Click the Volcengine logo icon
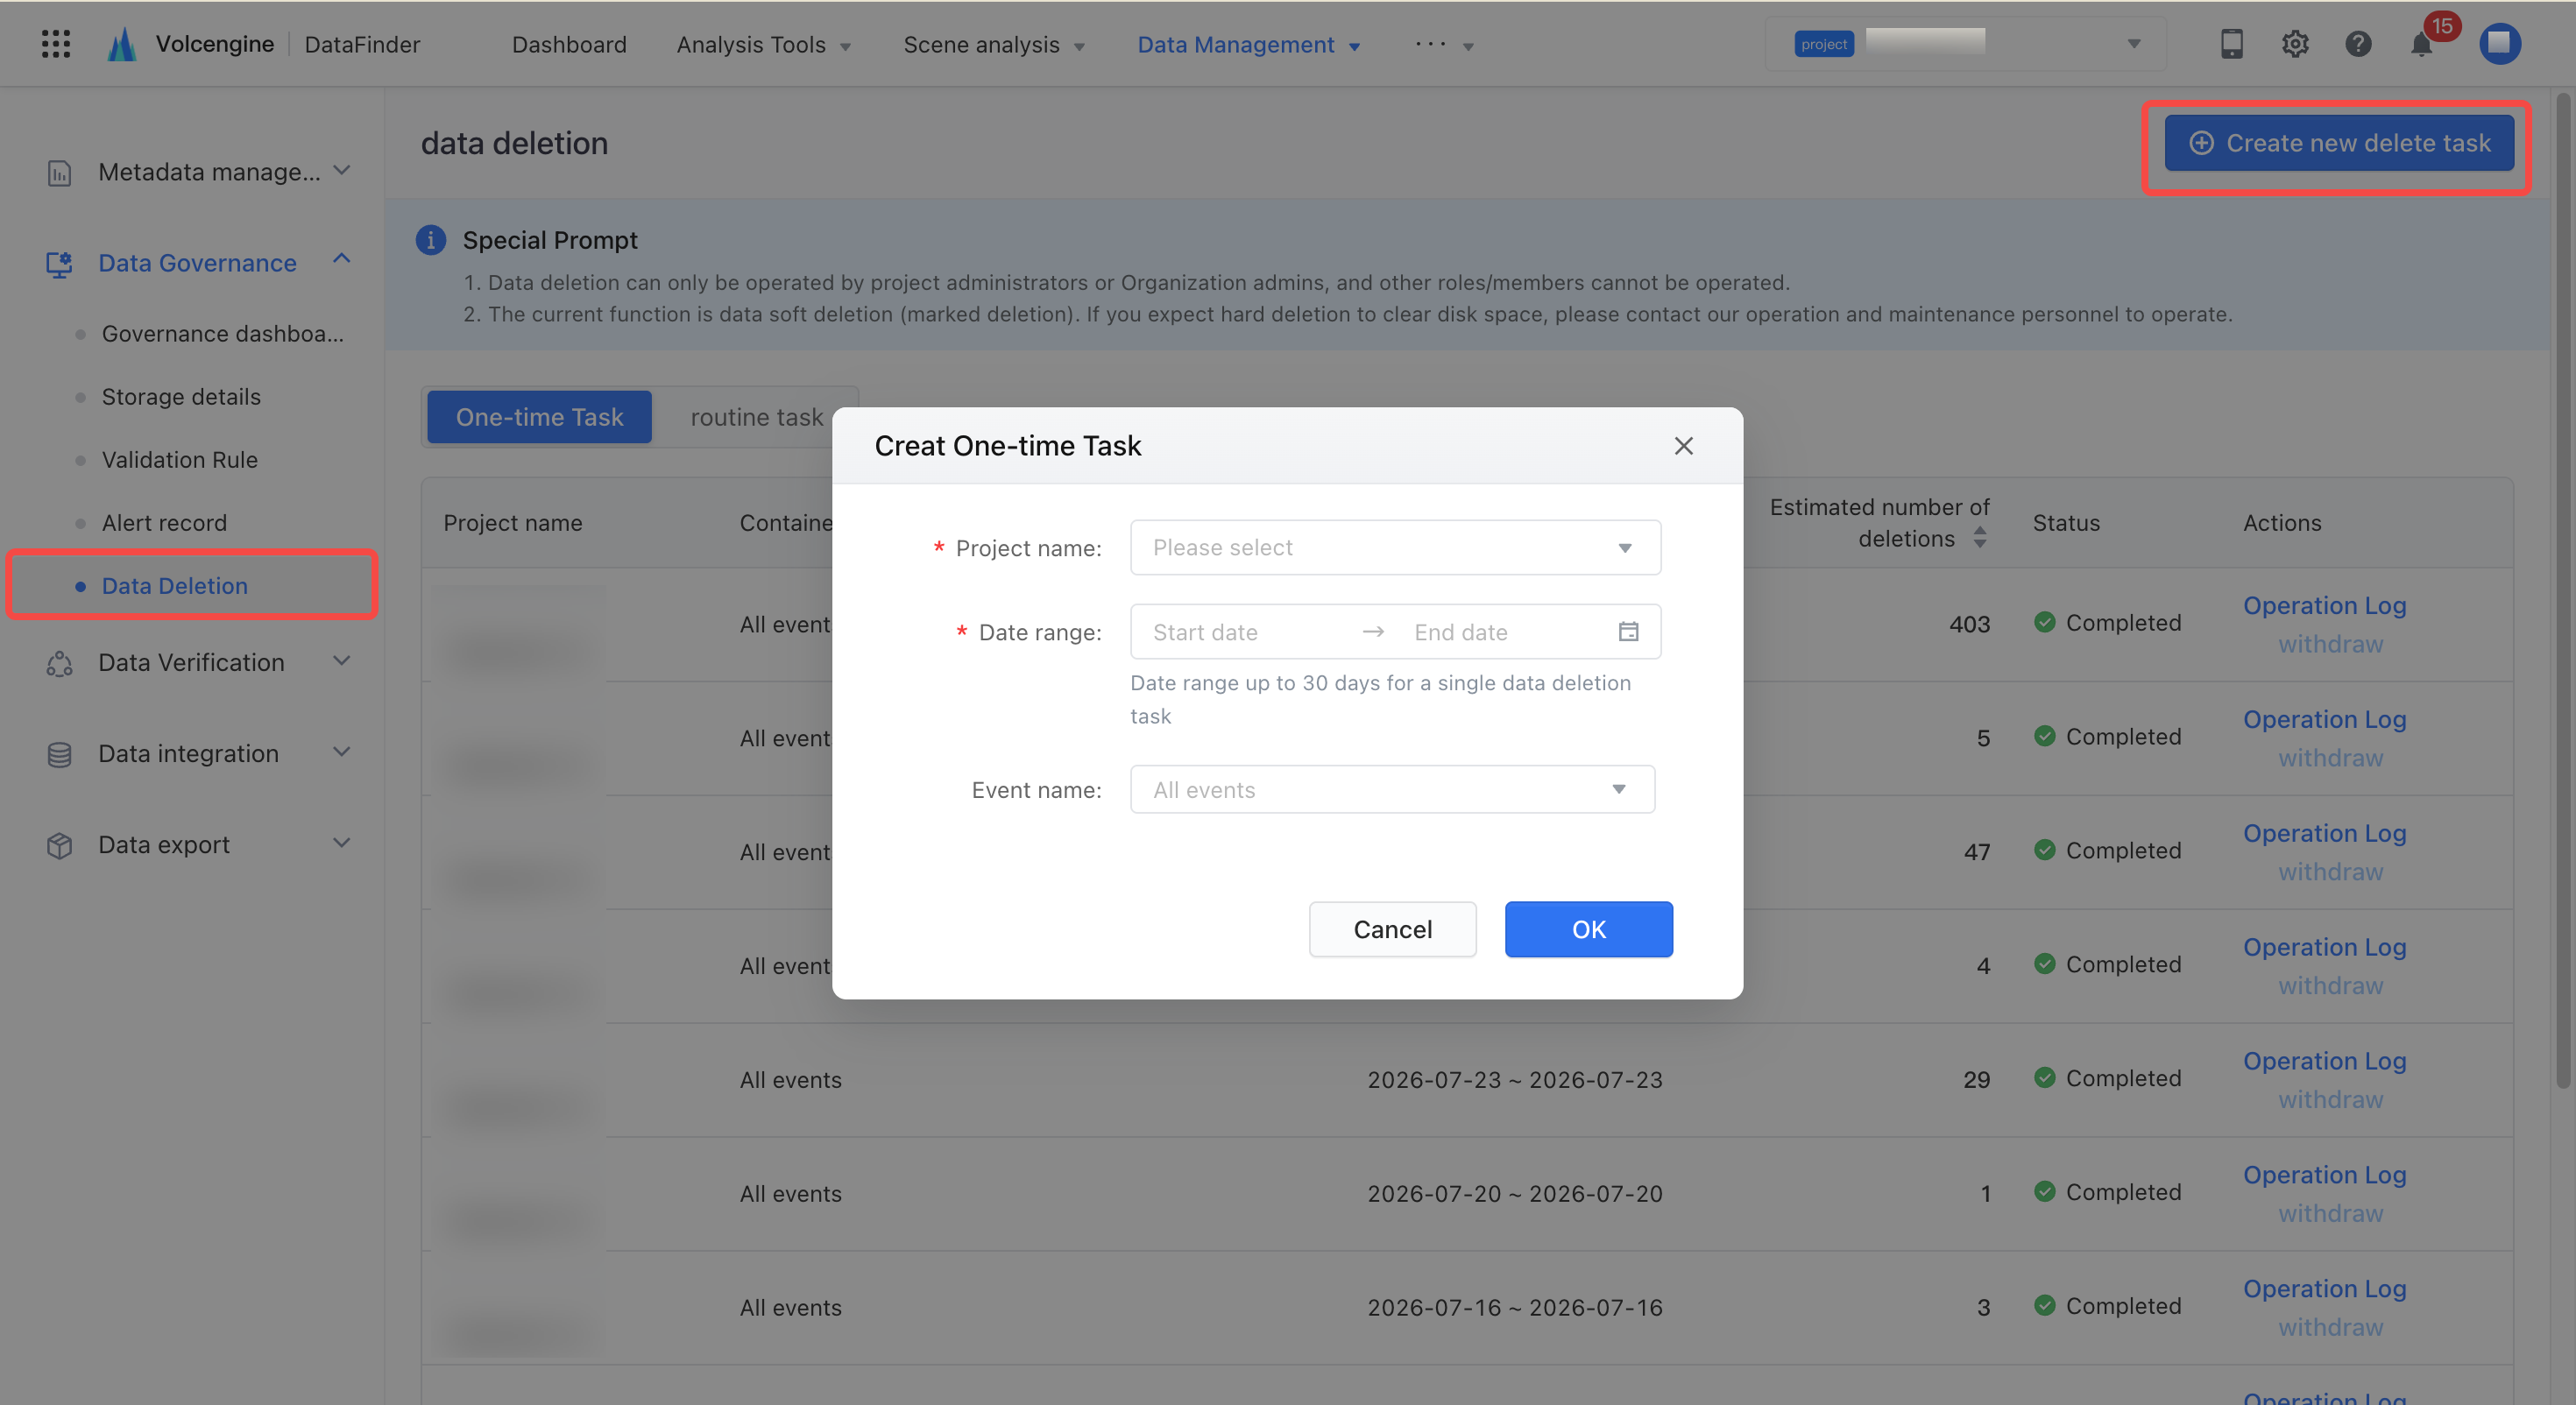2576x1405 pixels. coord(122,44)
